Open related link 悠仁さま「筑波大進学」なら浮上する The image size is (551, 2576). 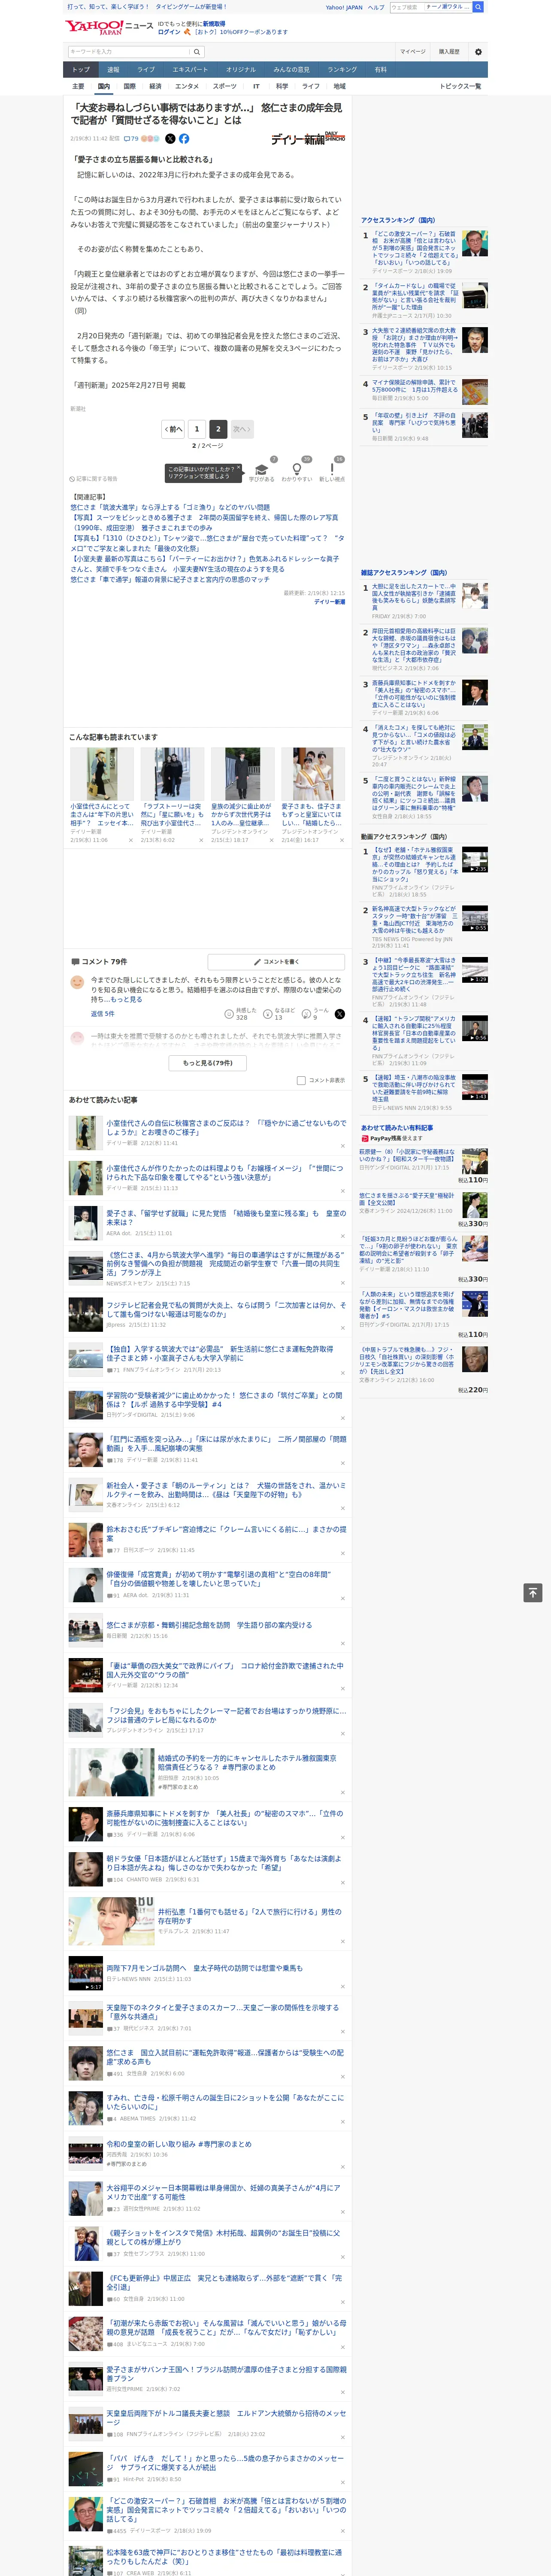point(170,507)
